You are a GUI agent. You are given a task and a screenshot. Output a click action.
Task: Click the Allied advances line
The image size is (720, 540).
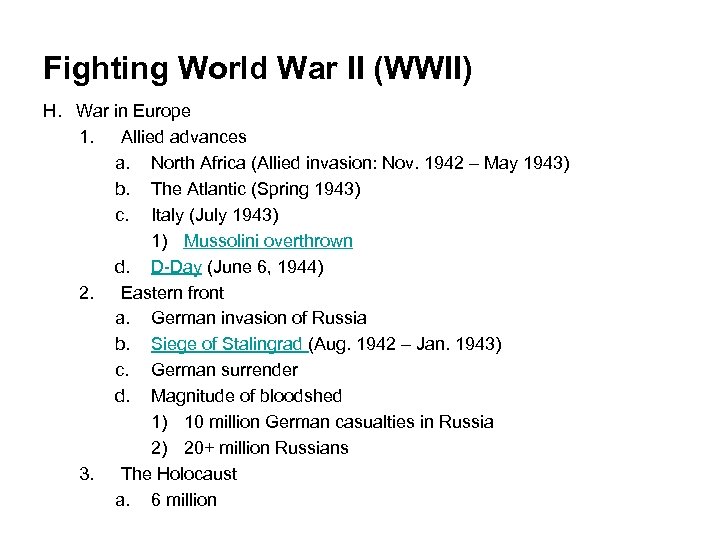click(x=184, y=137)
